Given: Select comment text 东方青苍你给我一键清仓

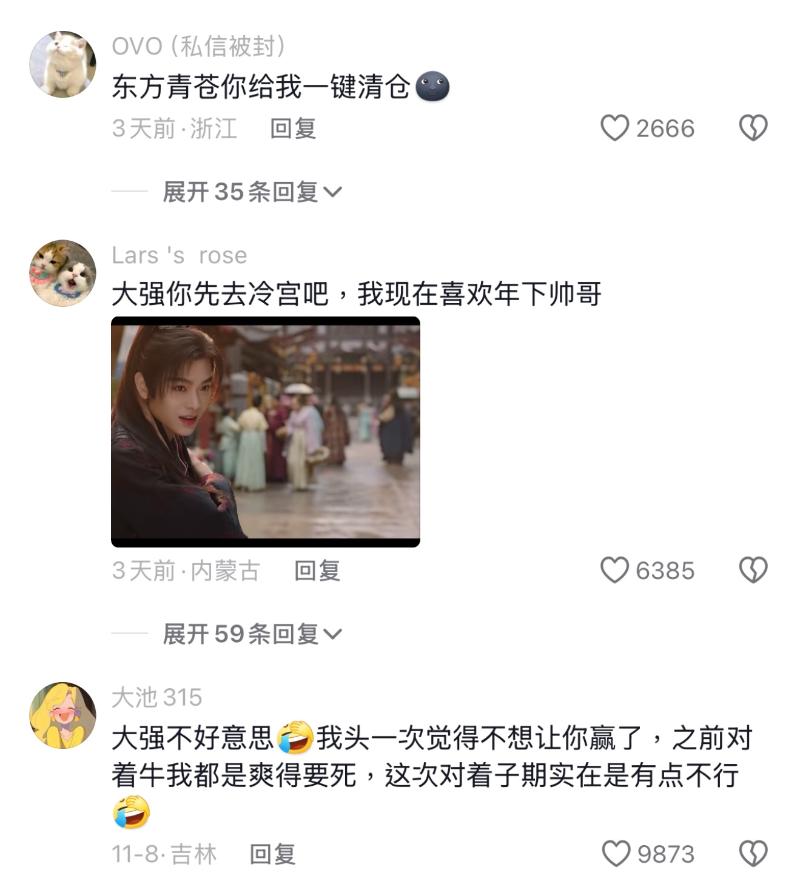Looking at the screenshot, I should click(x=260, y=87).
